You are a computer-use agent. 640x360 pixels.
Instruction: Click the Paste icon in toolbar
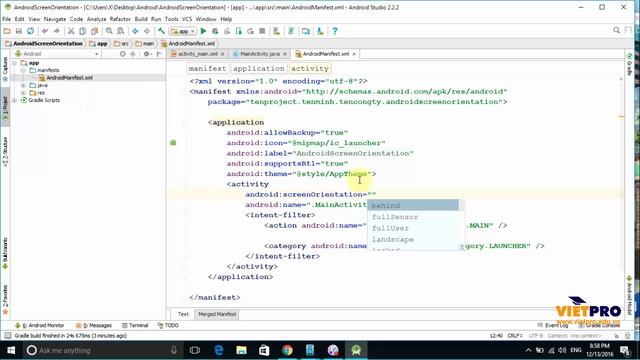[95, 31]
